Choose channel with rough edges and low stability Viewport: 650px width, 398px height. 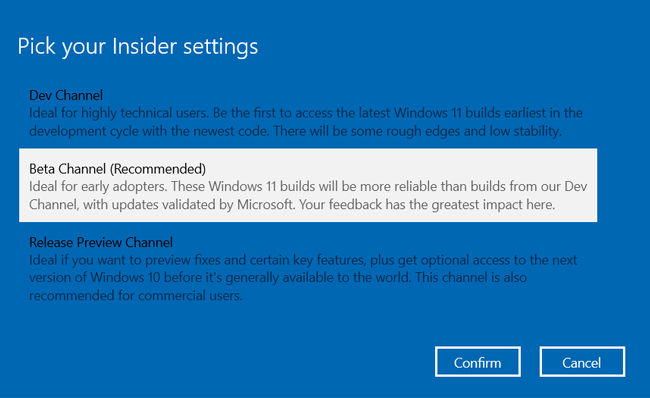click(308, 113)
